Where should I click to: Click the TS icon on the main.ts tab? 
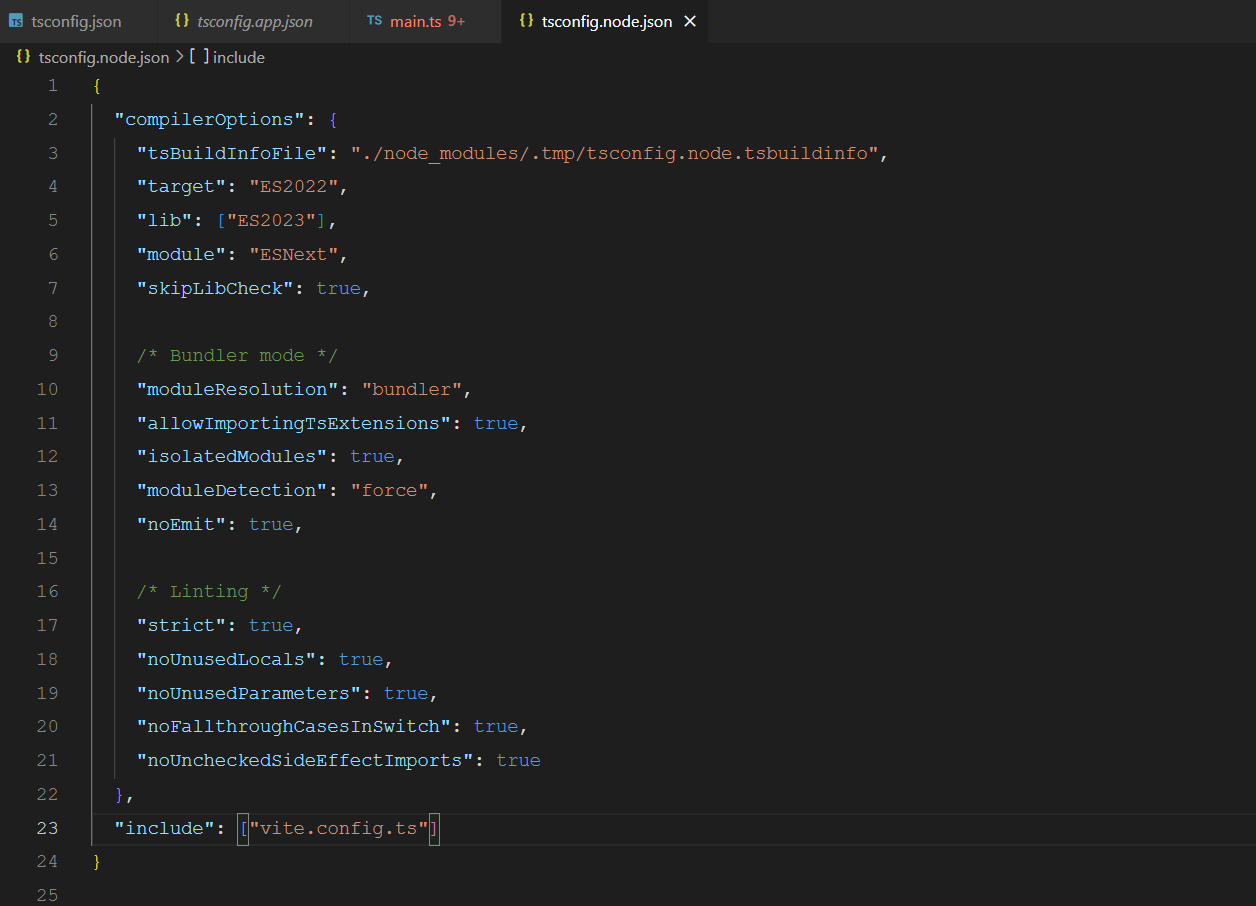pos(374,21)
